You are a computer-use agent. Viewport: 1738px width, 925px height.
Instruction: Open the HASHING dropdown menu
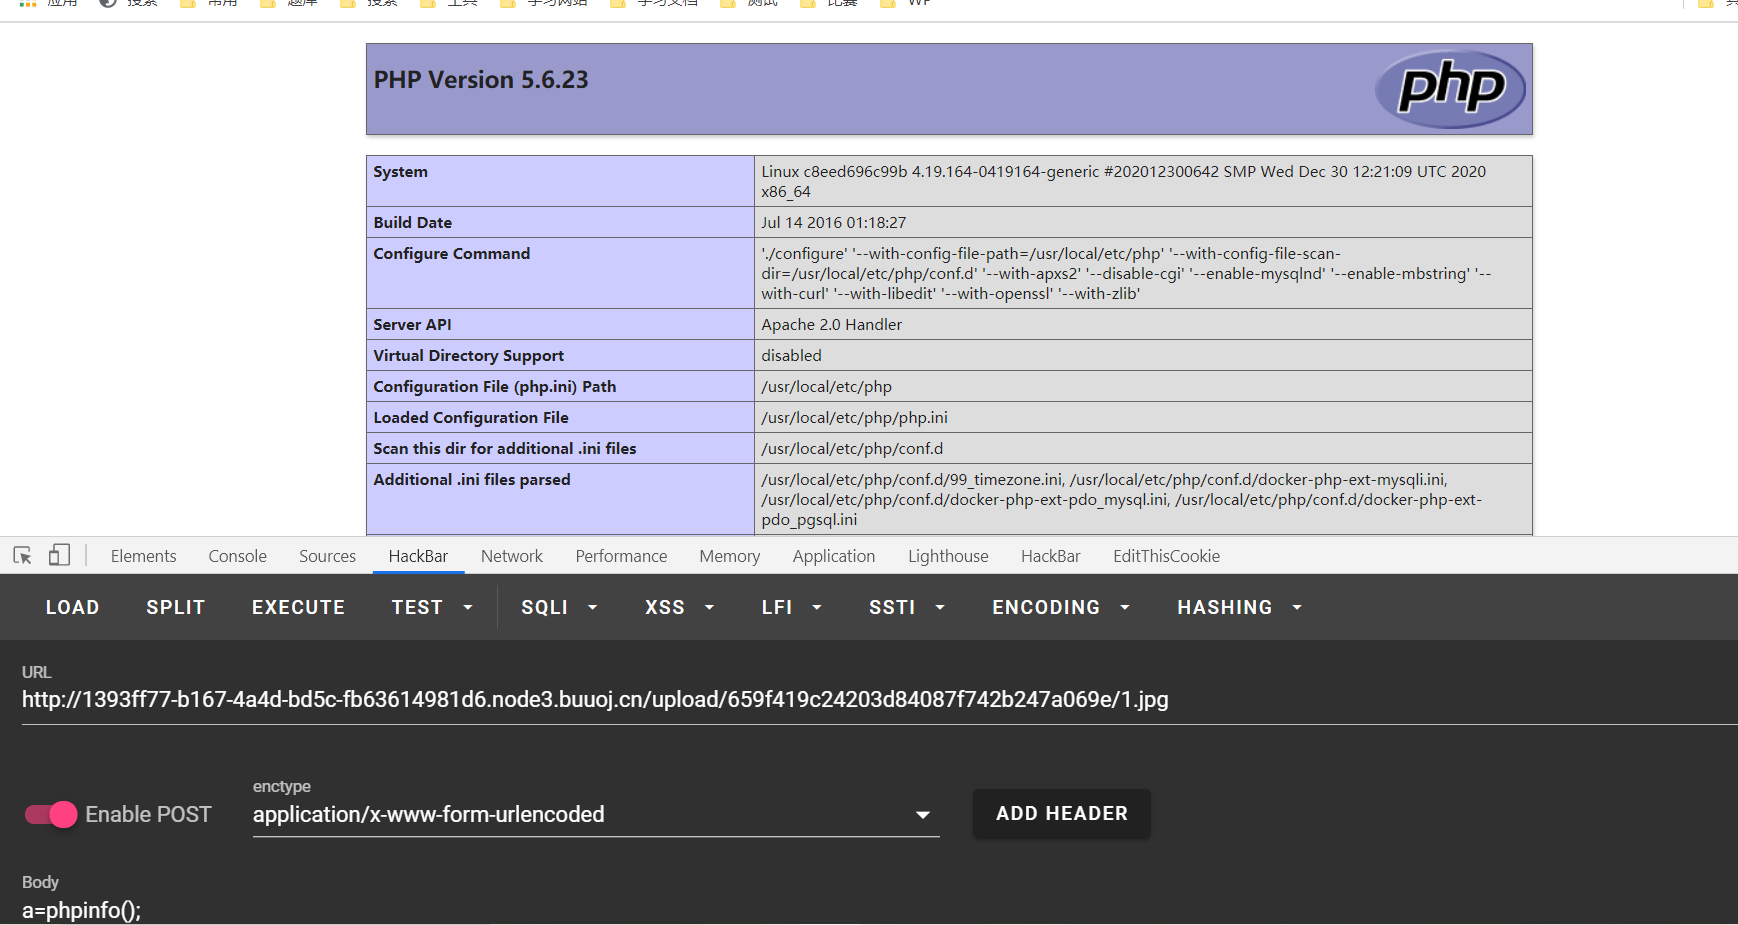coord(1238,607)
